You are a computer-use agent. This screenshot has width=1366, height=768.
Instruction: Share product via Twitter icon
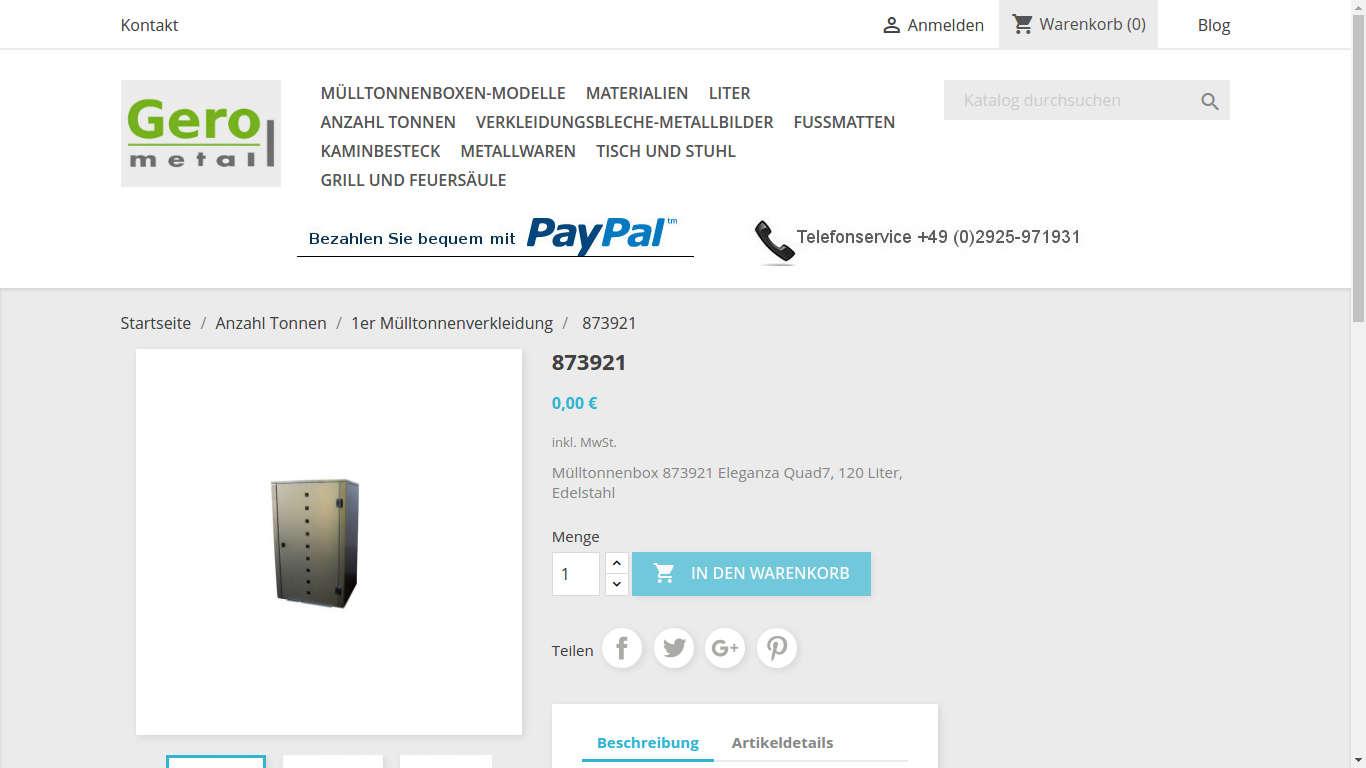(674, 649)
